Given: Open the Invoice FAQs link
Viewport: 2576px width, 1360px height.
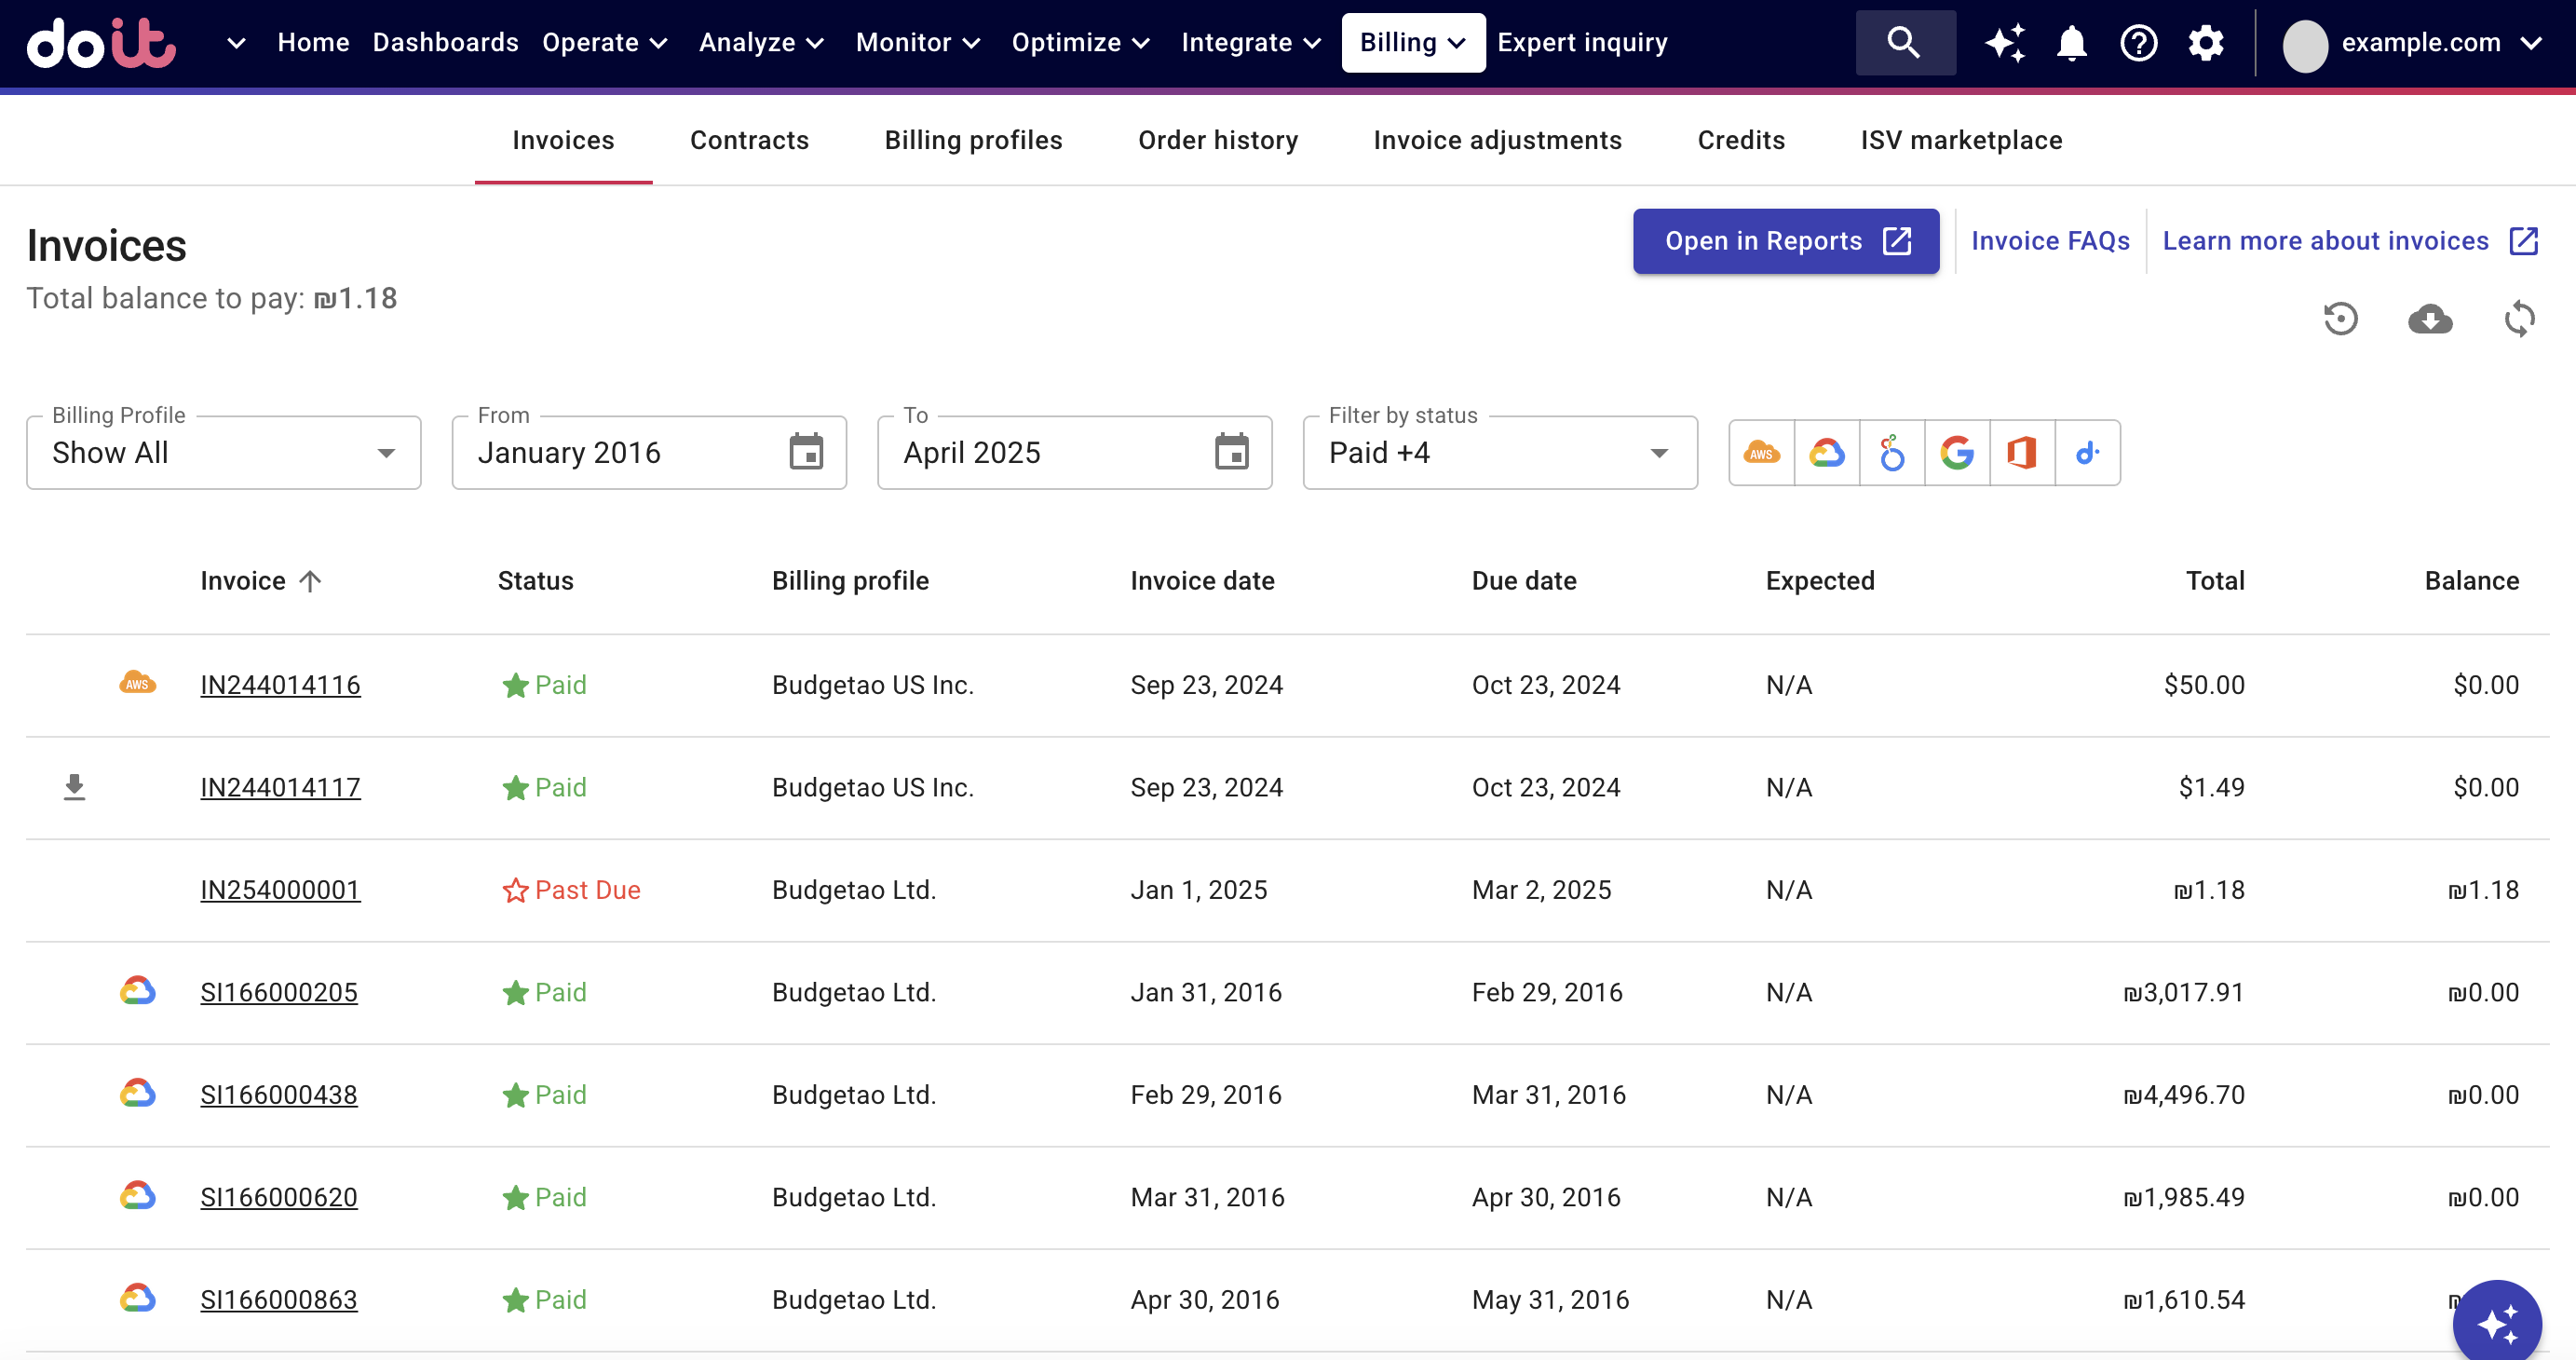Looking at the screenshot, I should 2050,241.
